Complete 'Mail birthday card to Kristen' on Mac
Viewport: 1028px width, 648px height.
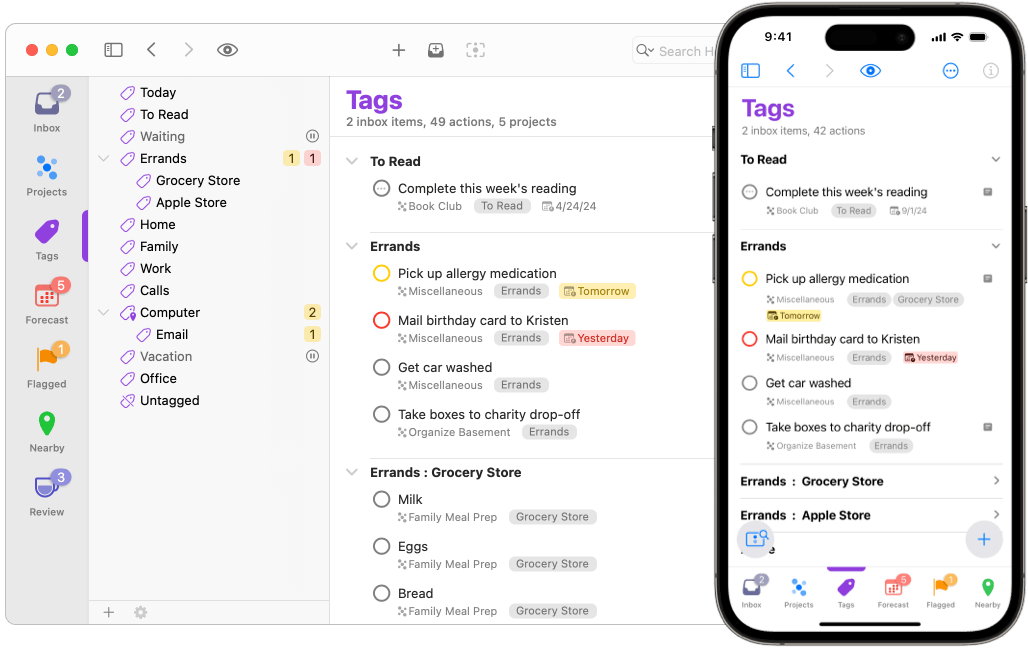point(382,320)
